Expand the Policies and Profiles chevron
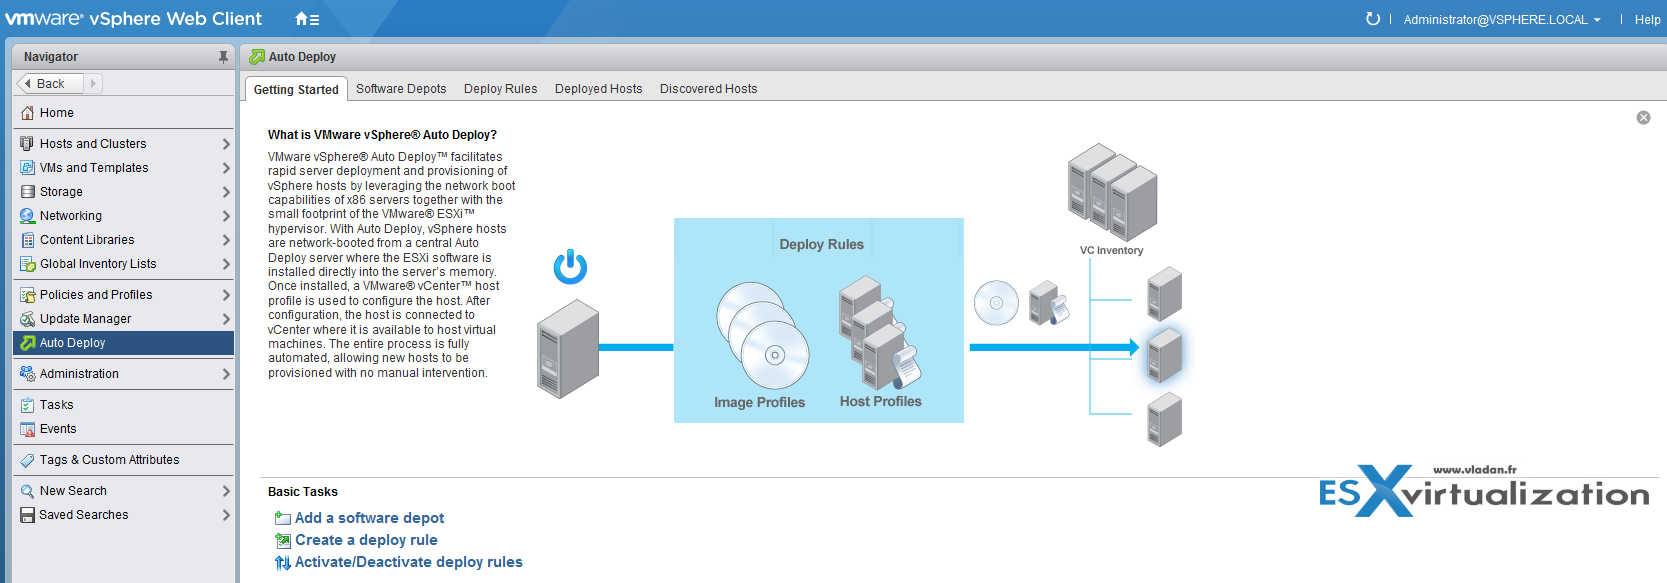The width and height of the screenshot is (1667, 583). (226, 295)
